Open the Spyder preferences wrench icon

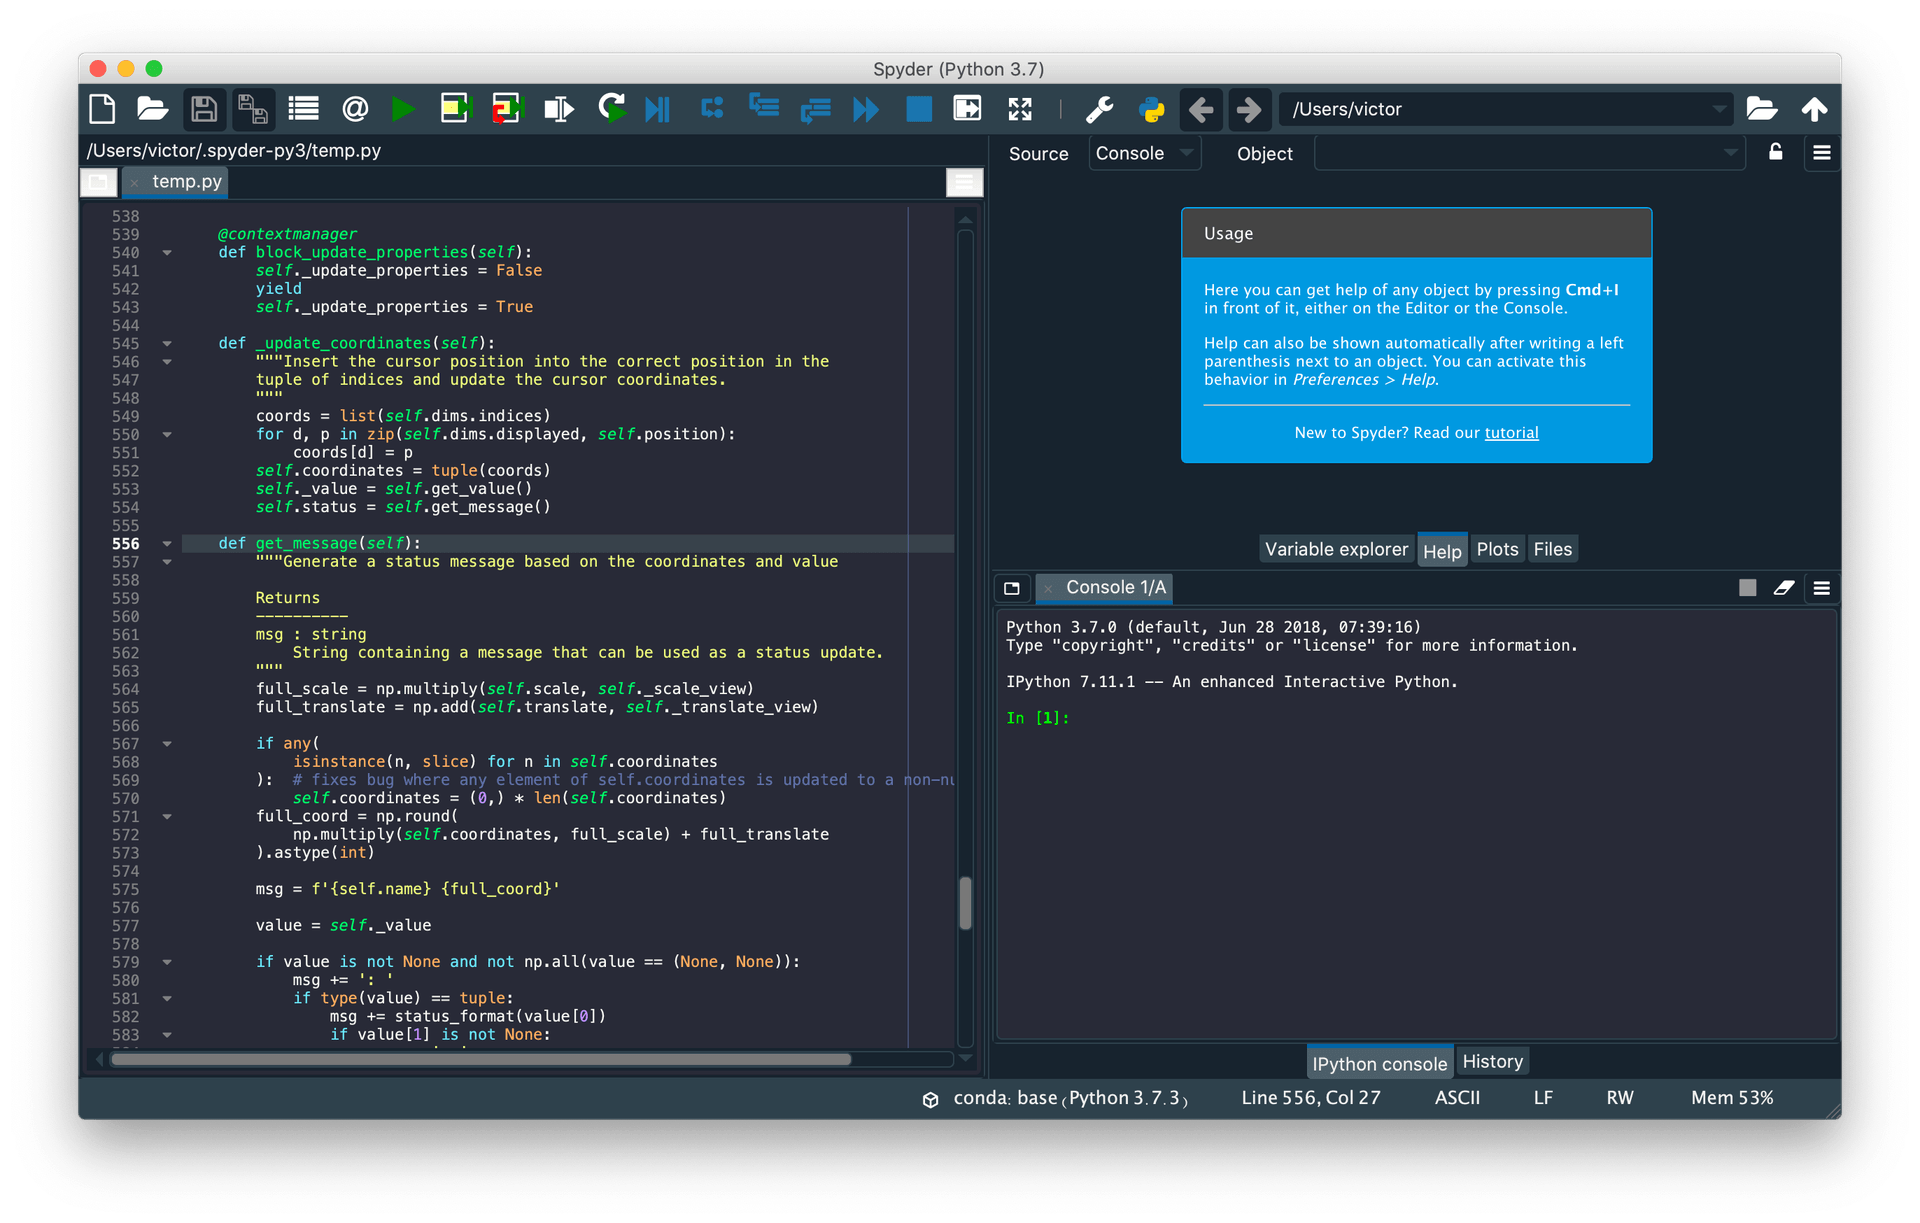click(1099, 109)
